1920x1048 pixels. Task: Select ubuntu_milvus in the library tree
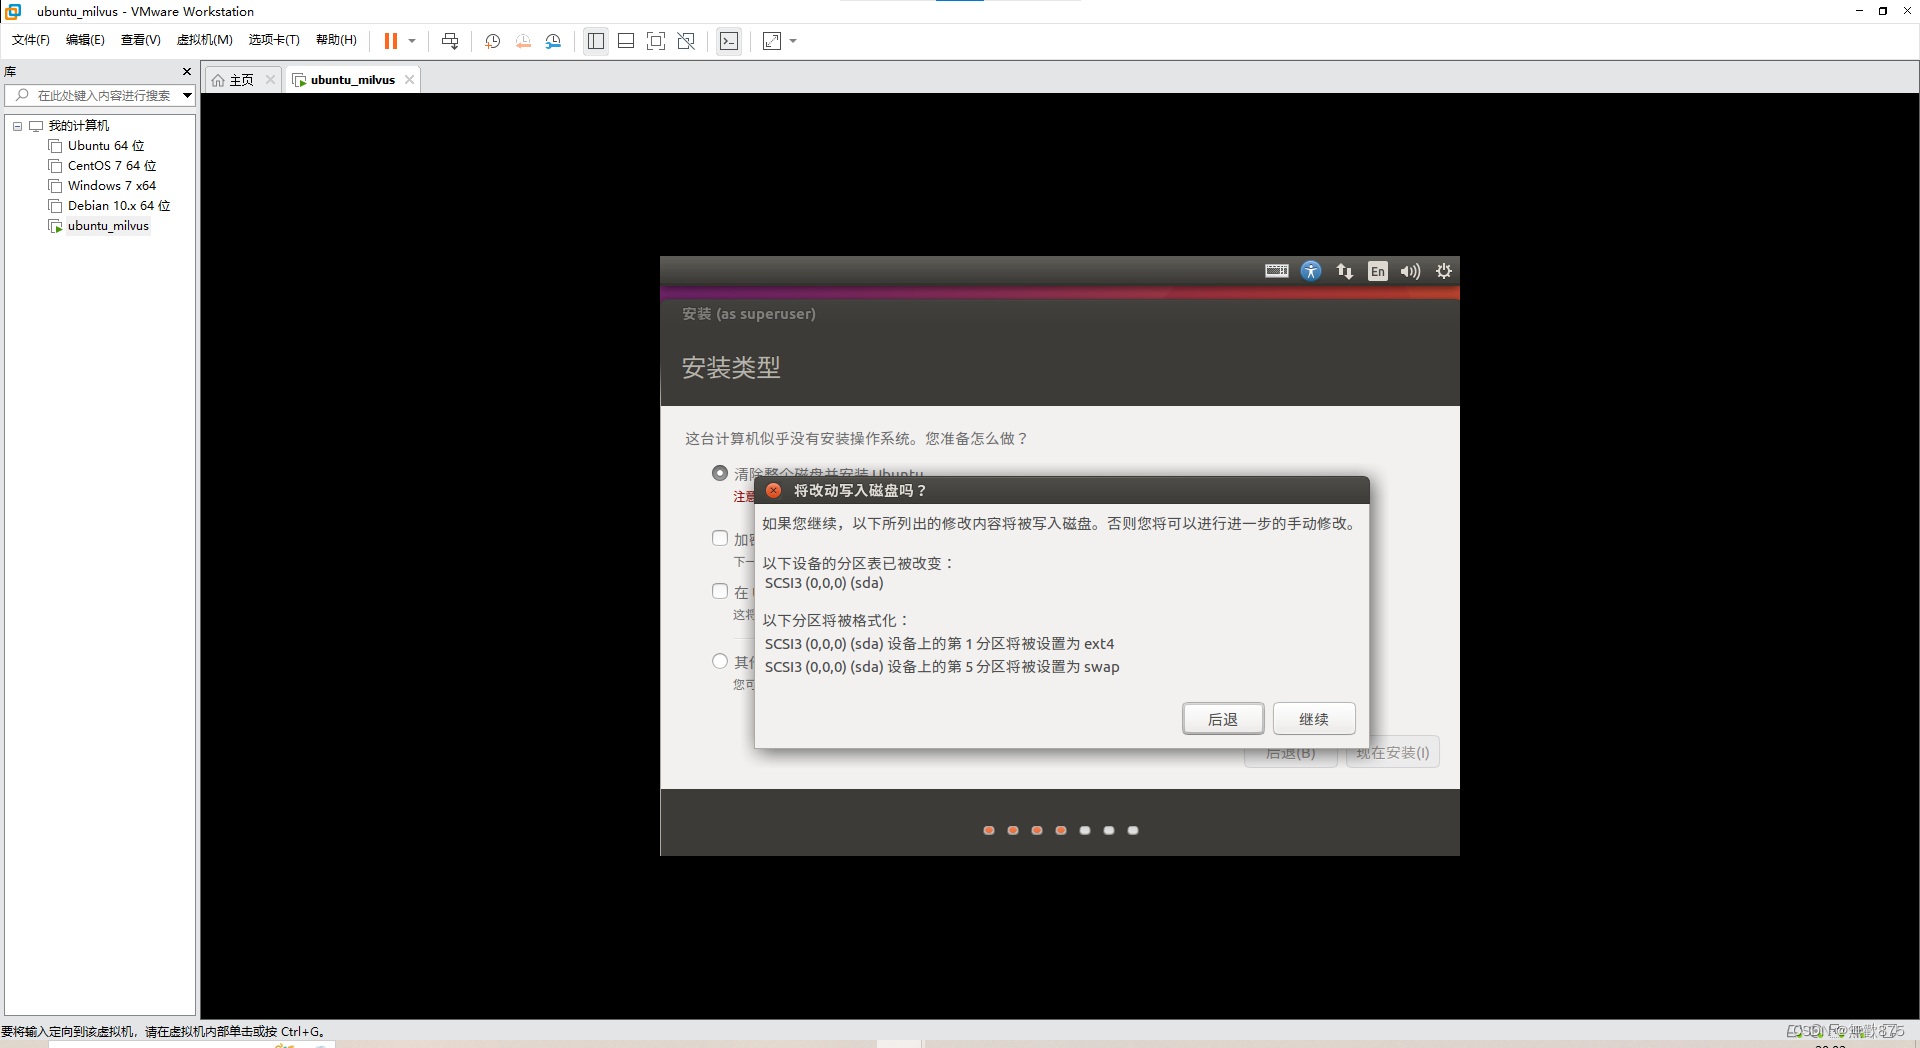pyautogui.click(x=108, y=226)
